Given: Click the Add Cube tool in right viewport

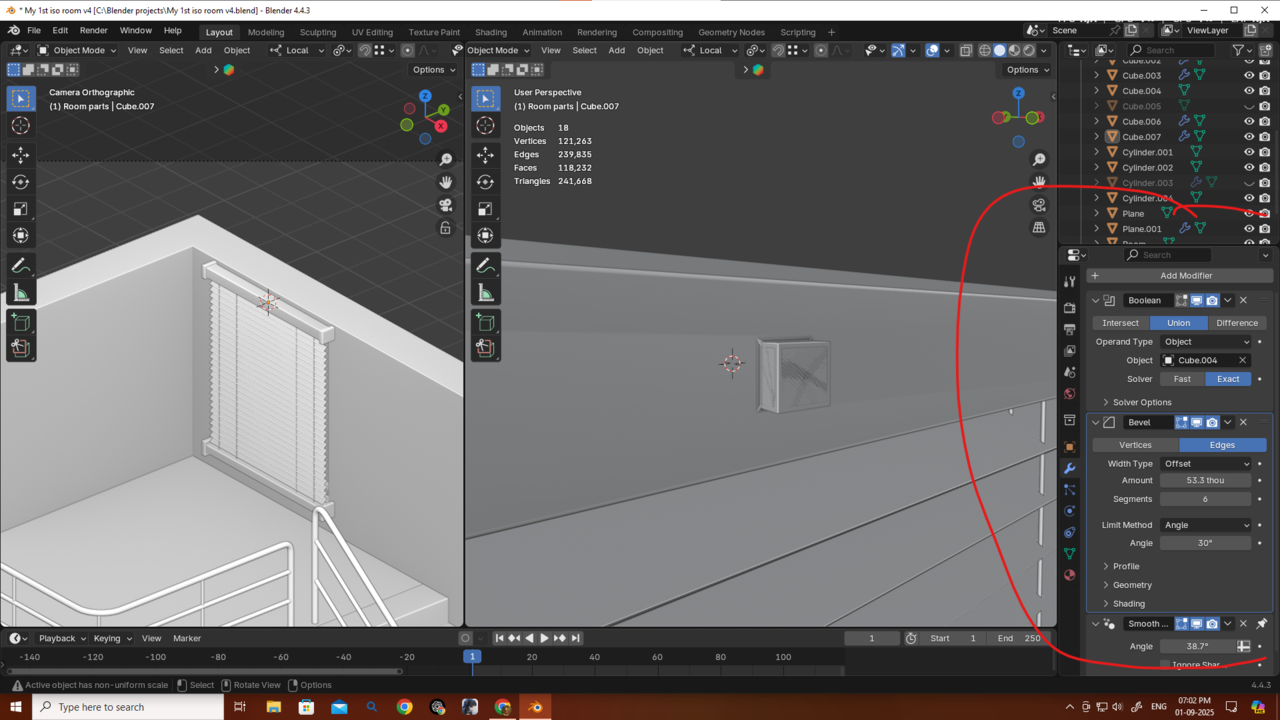Looking at the screenshot, I should (x=485, y=322).
